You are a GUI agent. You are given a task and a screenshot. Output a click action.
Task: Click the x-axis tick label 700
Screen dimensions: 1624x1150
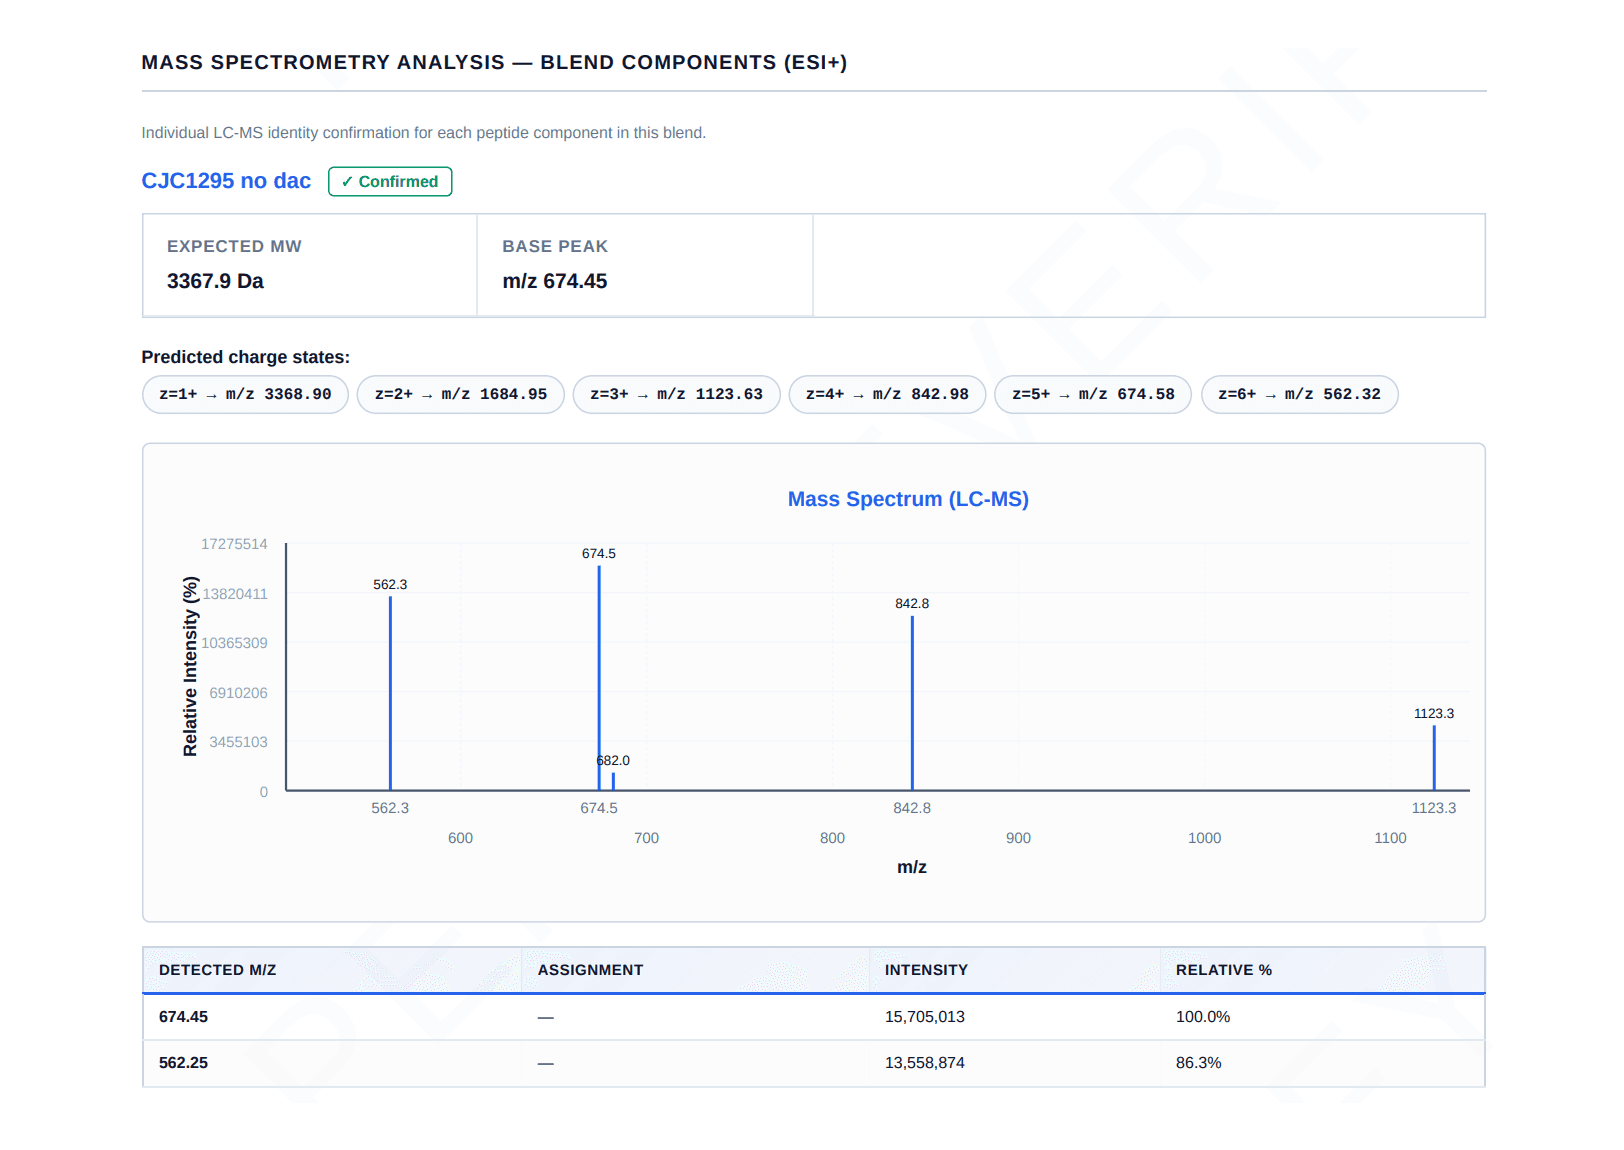646,838
